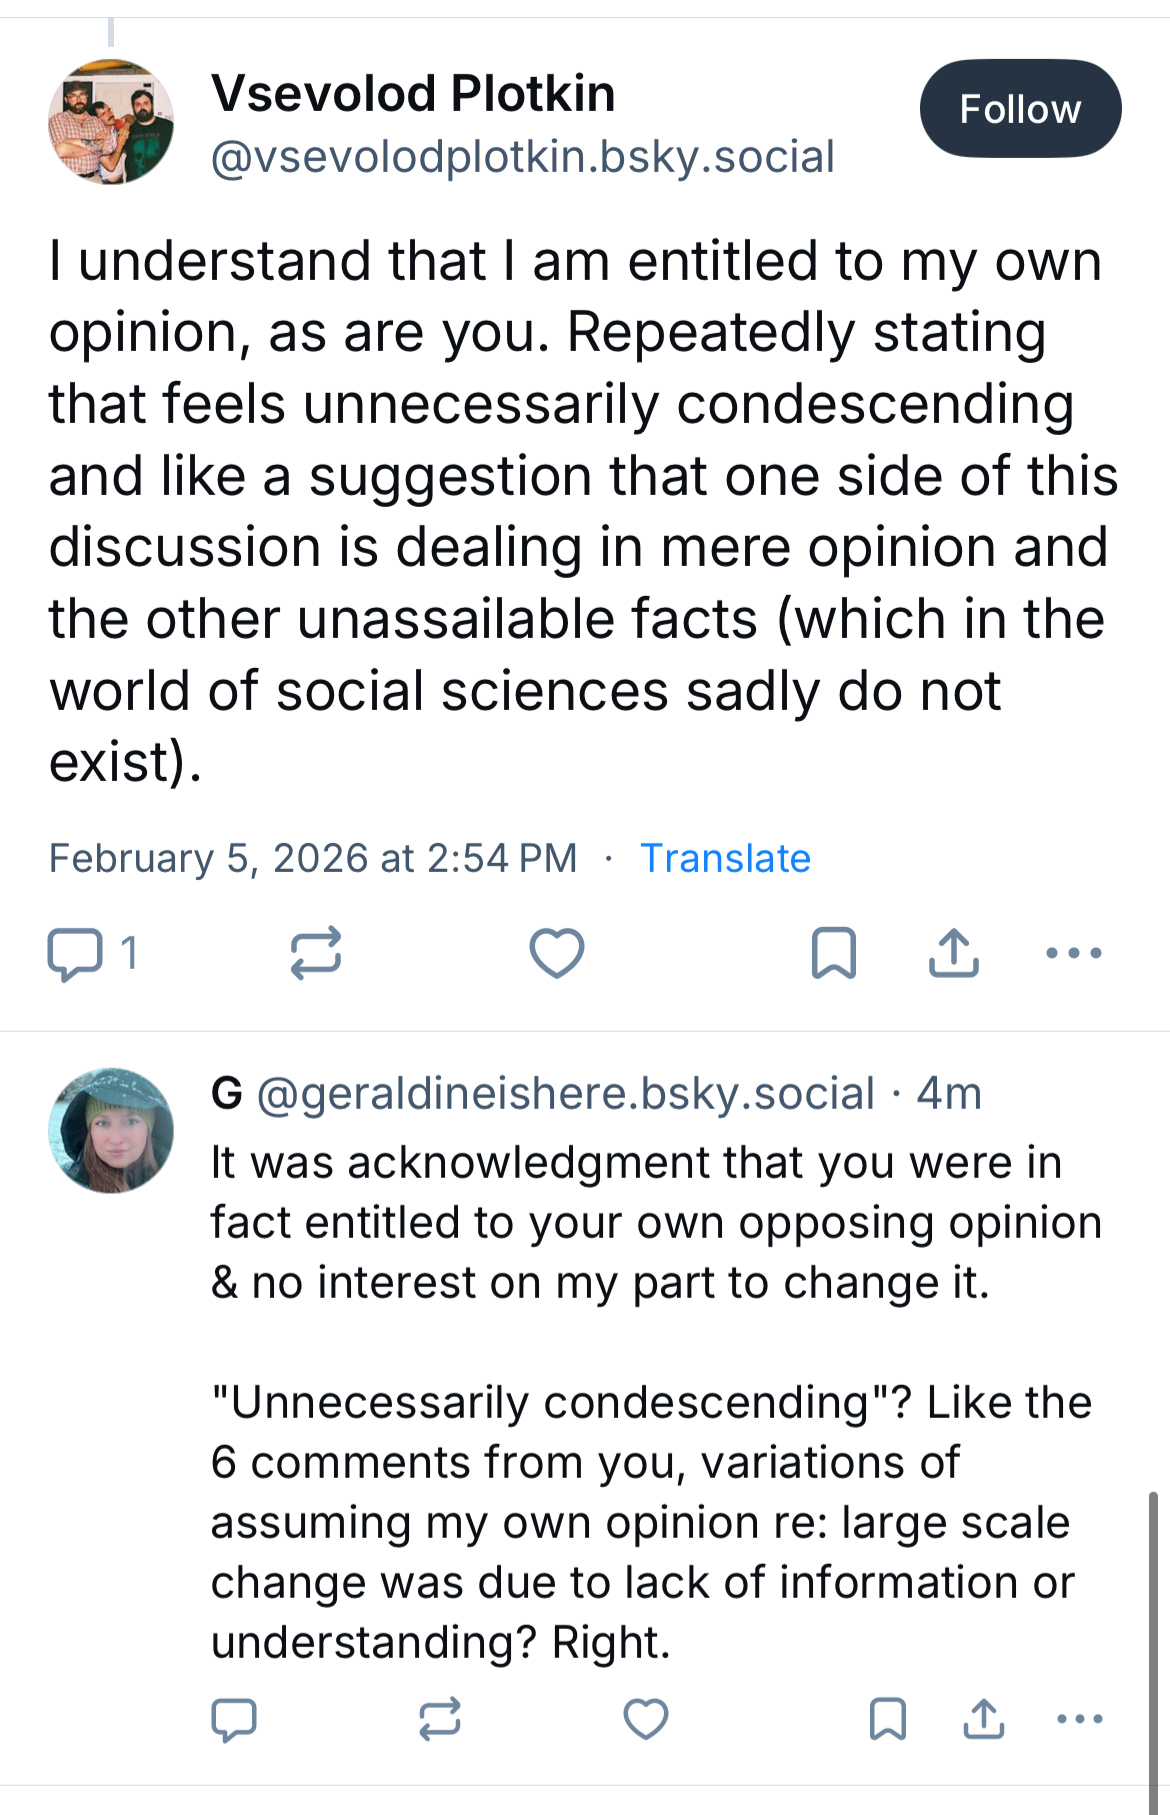
Task: Share Vsevolod Plotkin's post
Action: pyautogui.click(x=954, y=953)
